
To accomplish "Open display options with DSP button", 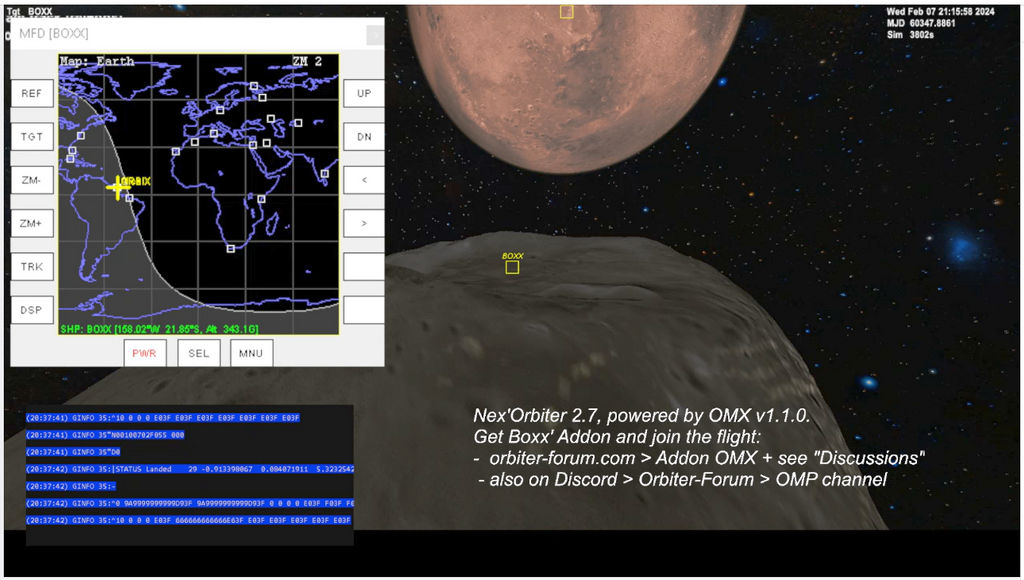I will coord(32,310).
